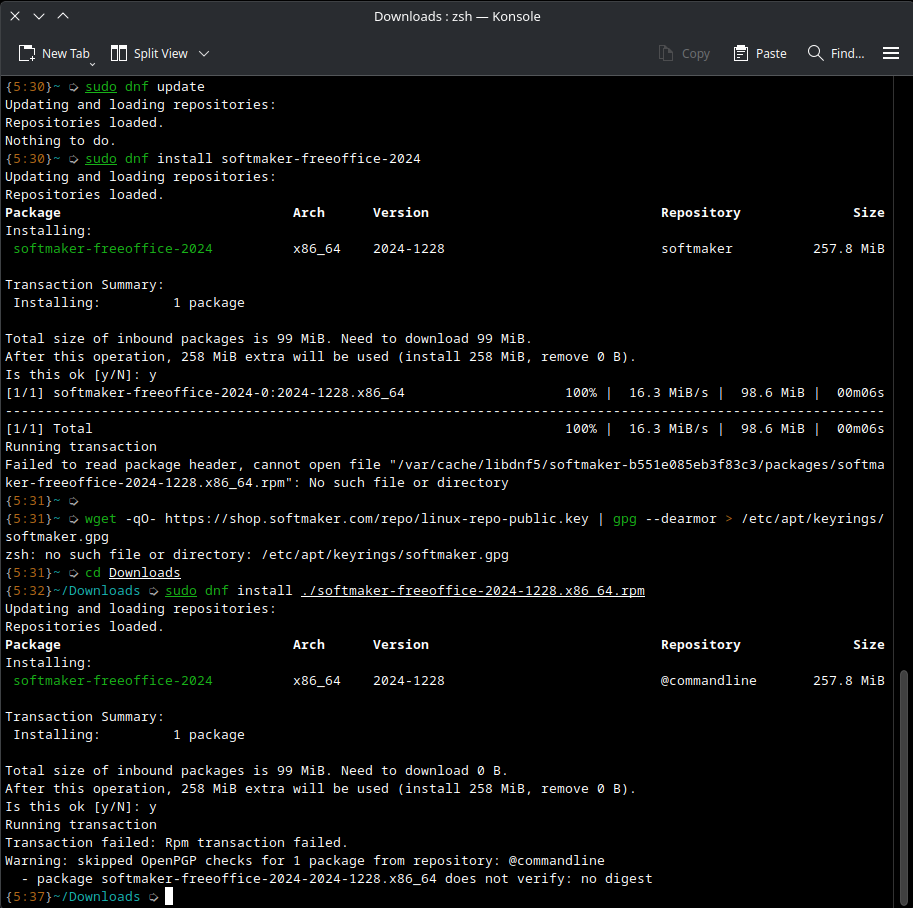Viewport: 913px width, 908px height.
Task: Click underlined sudo in the dnf update command
Action: (x=101, y=87)
